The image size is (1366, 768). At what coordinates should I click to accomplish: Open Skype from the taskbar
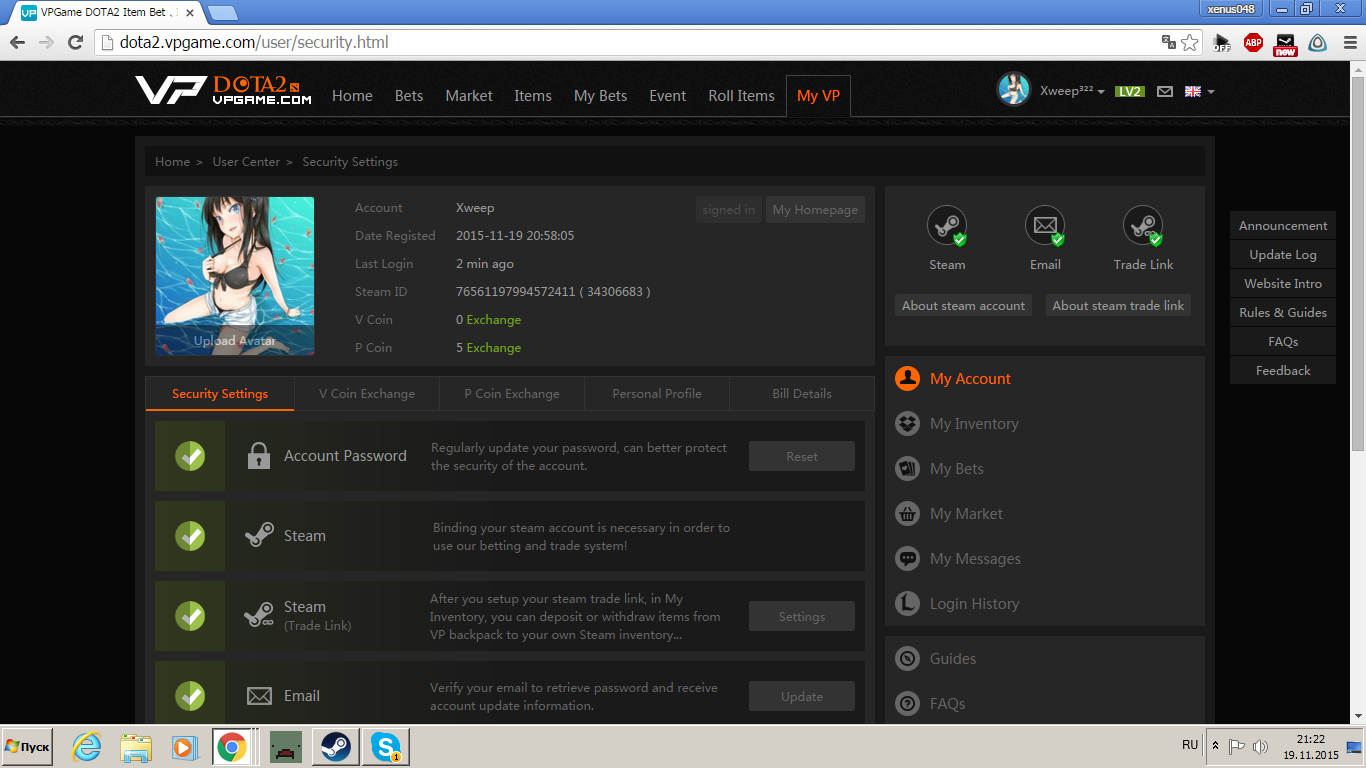385,747
